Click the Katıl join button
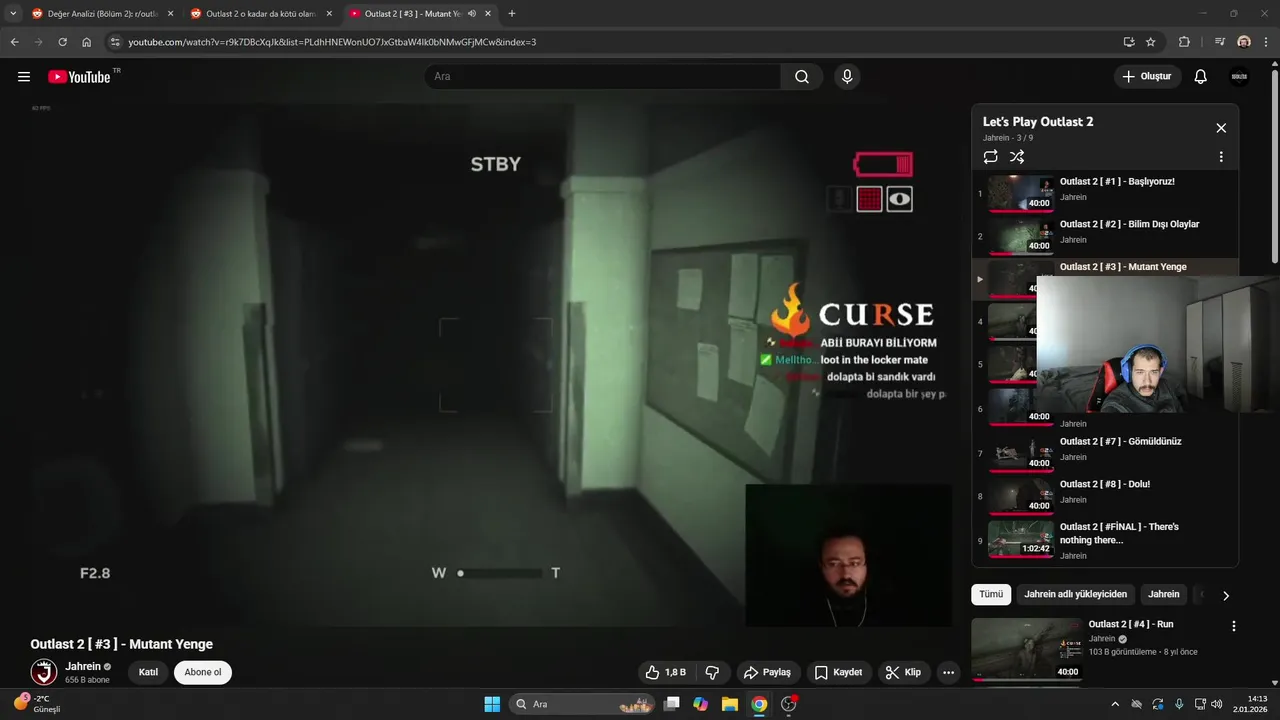 (x=148, y=672)
